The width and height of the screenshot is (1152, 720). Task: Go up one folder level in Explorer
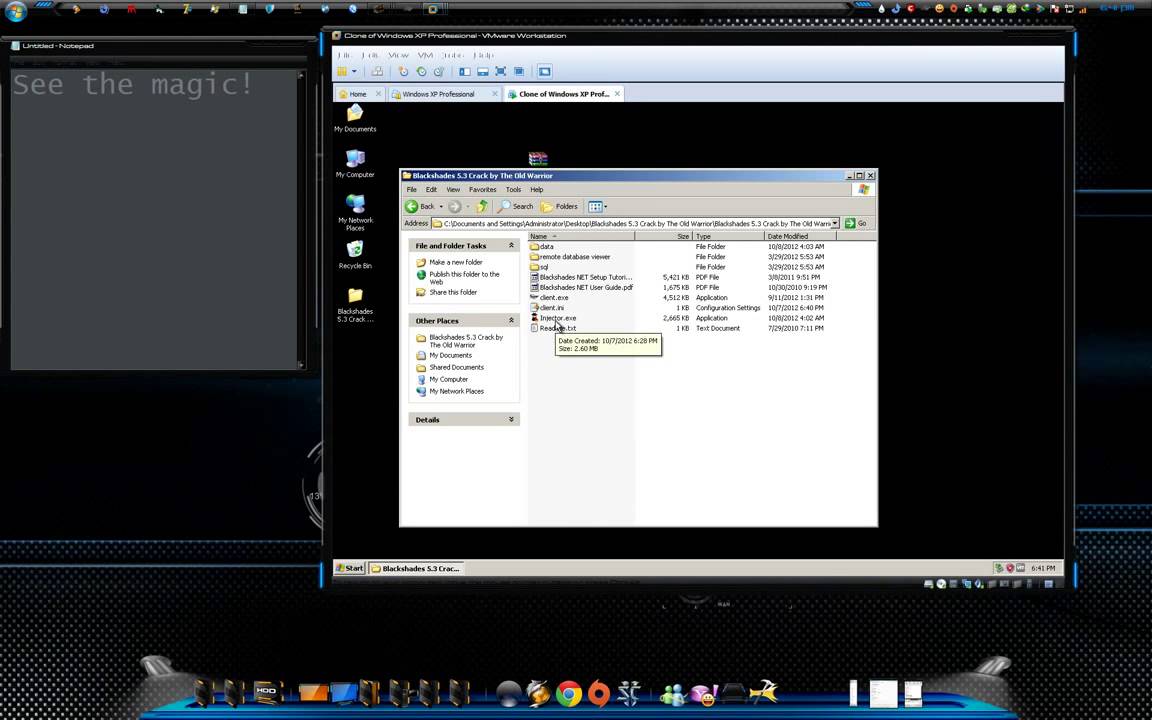pyautogui.click(x=482, y=206)
